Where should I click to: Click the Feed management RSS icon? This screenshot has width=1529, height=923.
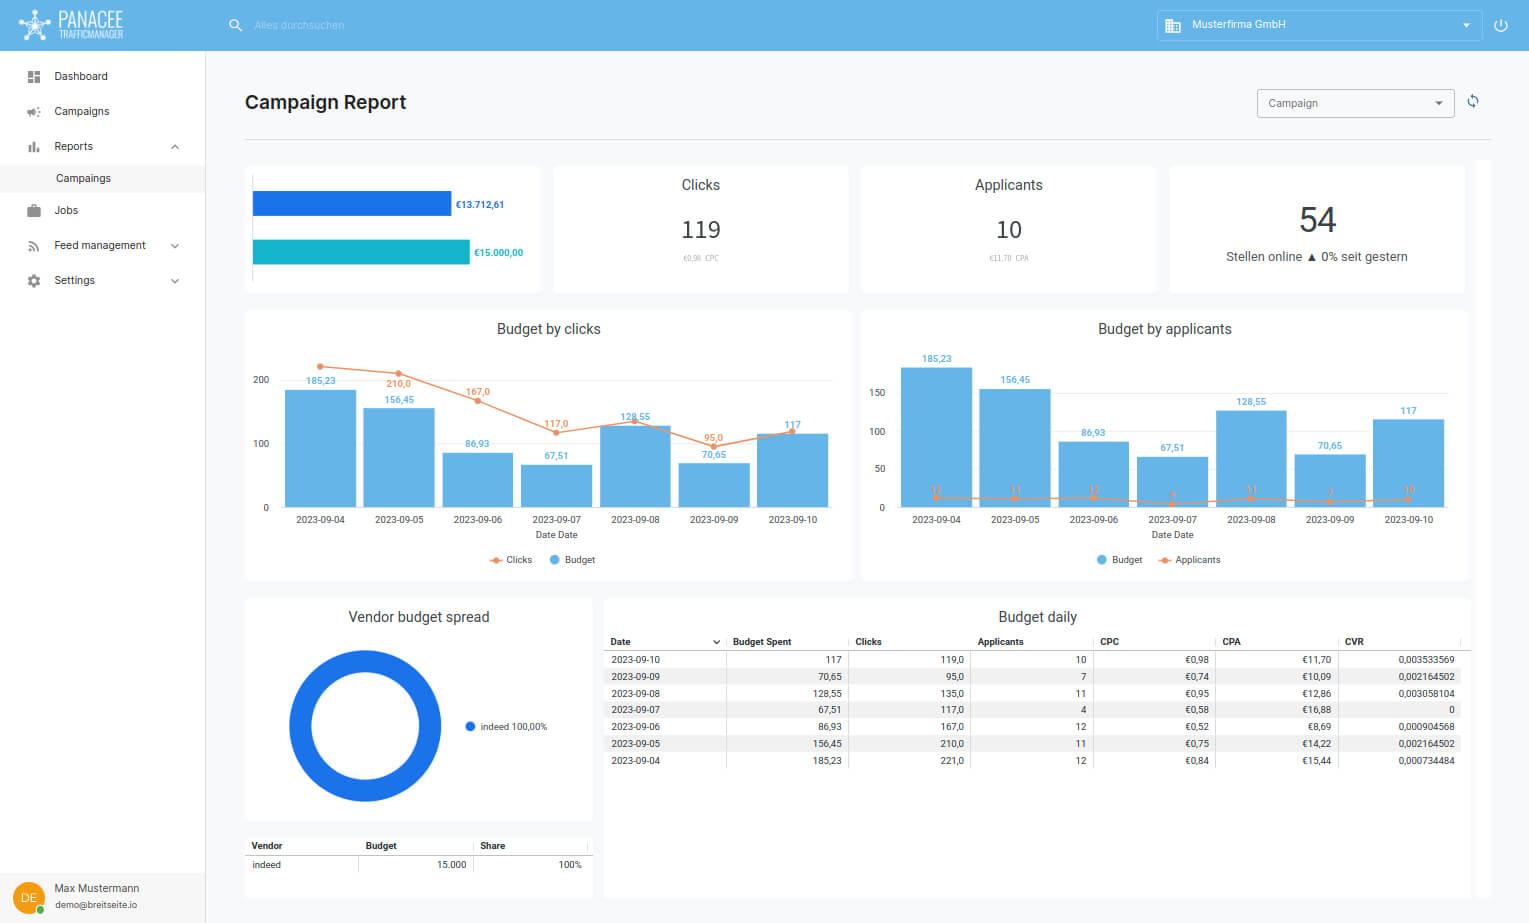34,246
